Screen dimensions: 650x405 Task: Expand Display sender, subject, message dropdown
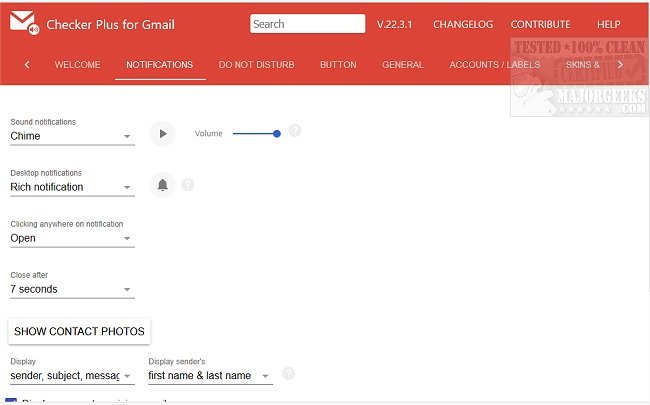click(72, 376)
